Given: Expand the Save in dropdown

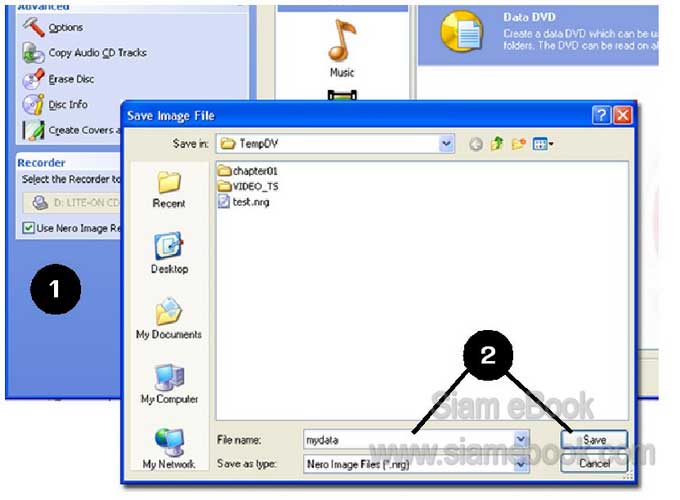Looking at the screenshot, I should click(x=446, y=144).
